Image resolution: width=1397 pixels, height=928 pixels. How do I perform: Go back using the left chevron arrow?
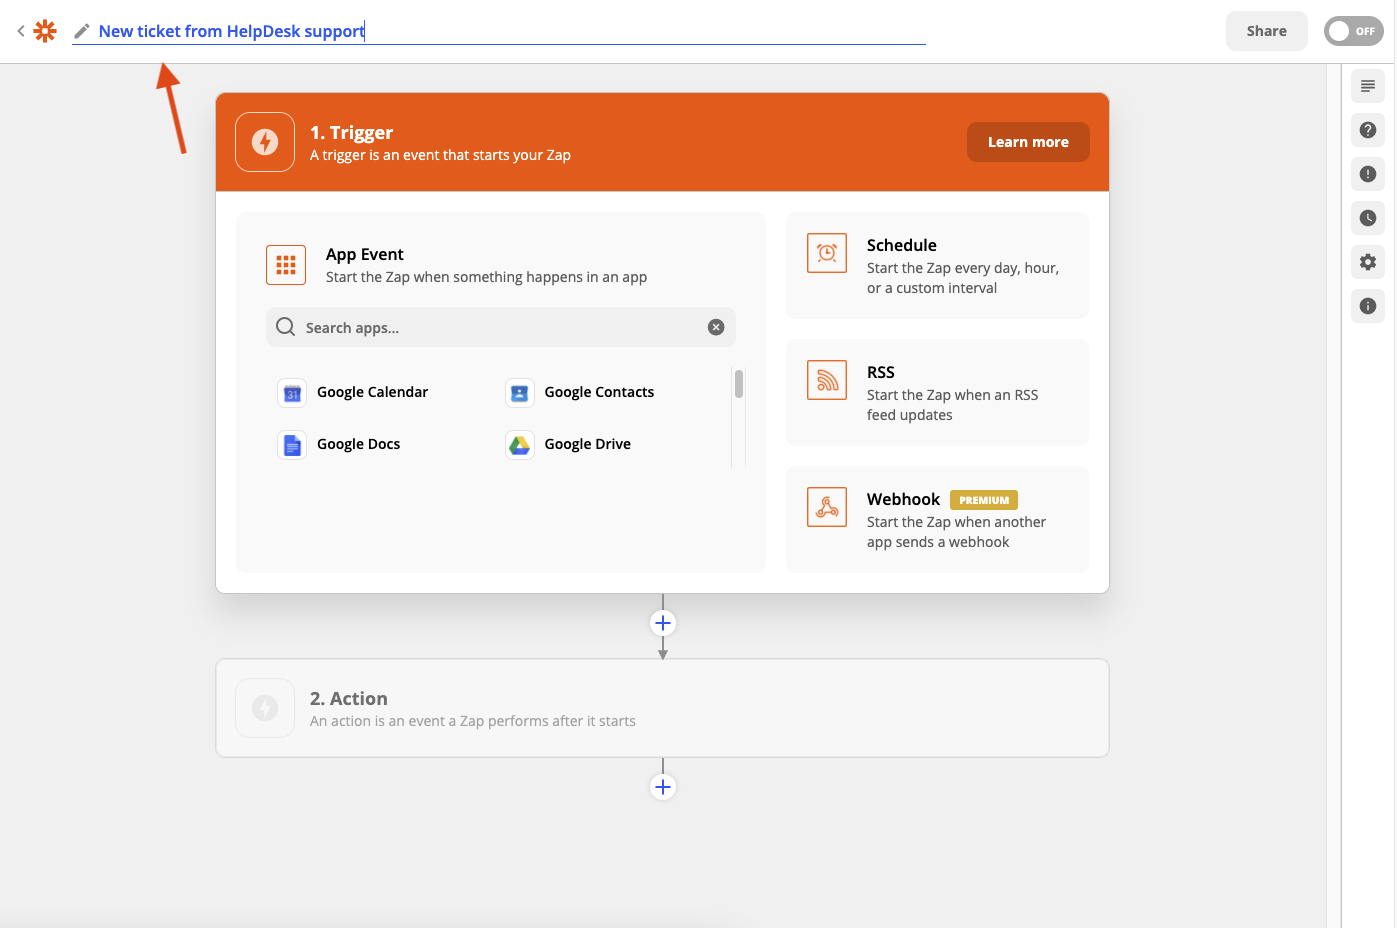click(x=21, y=31)
